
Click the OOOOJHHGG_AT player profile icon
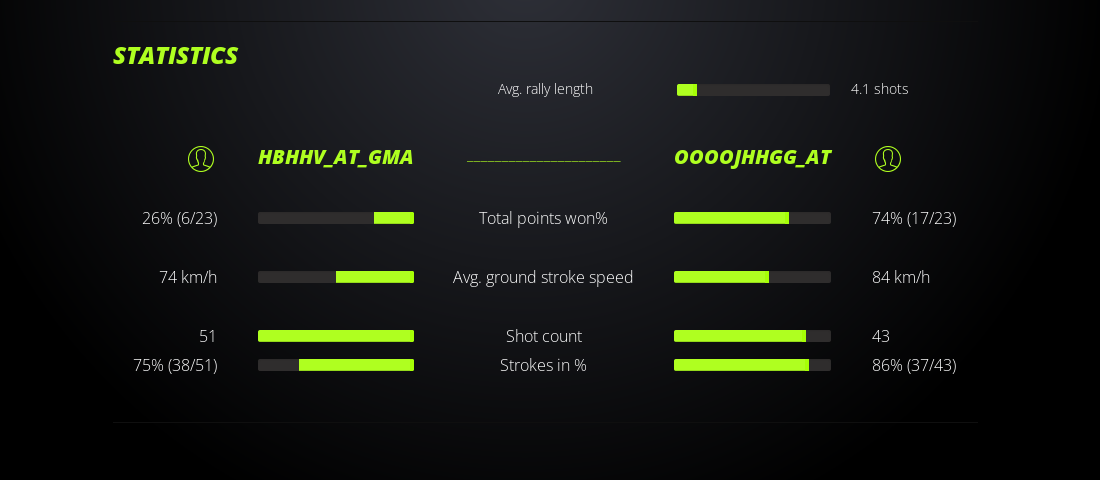[887, 158]
